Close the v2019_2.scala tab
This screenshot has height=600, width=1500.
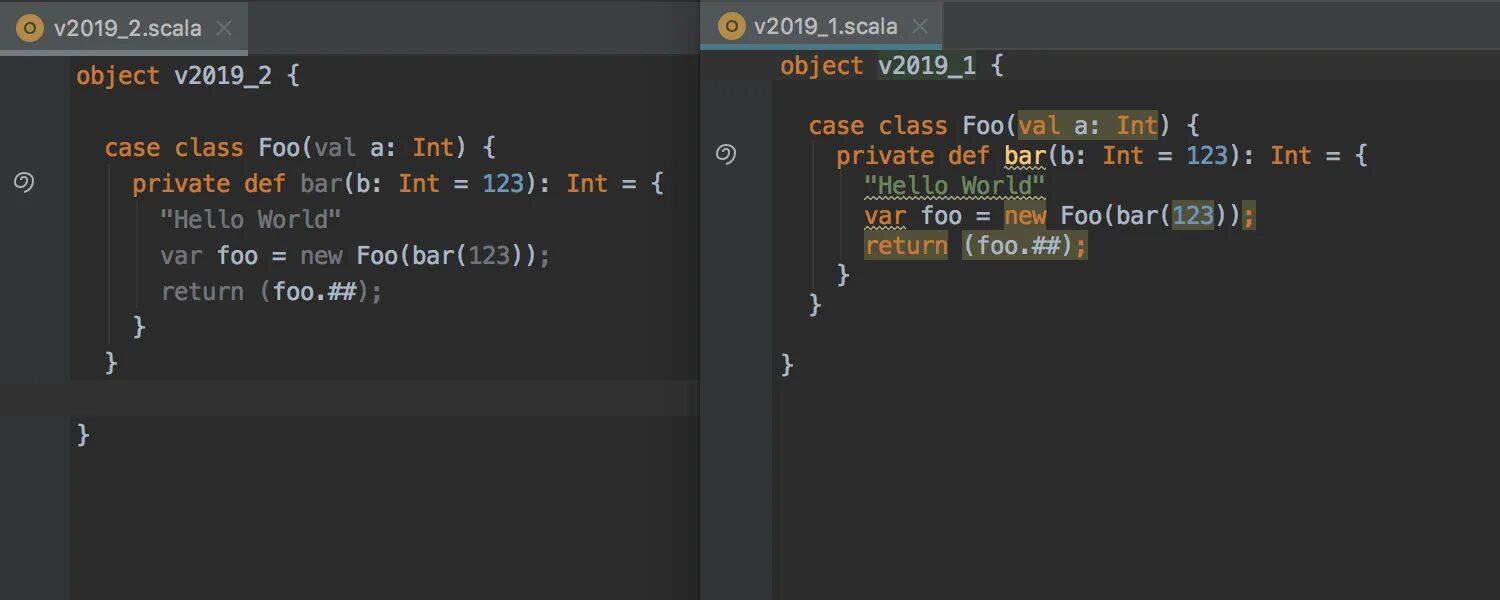coord(224,29)
